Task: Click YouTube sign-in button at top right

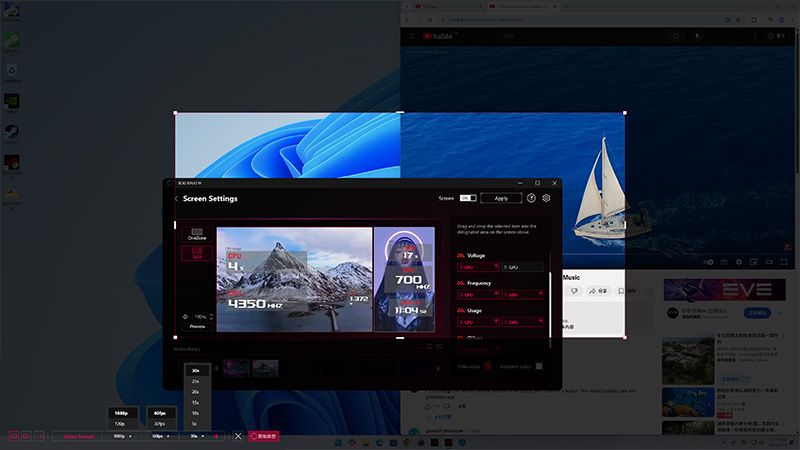Action: coord(776,36)
